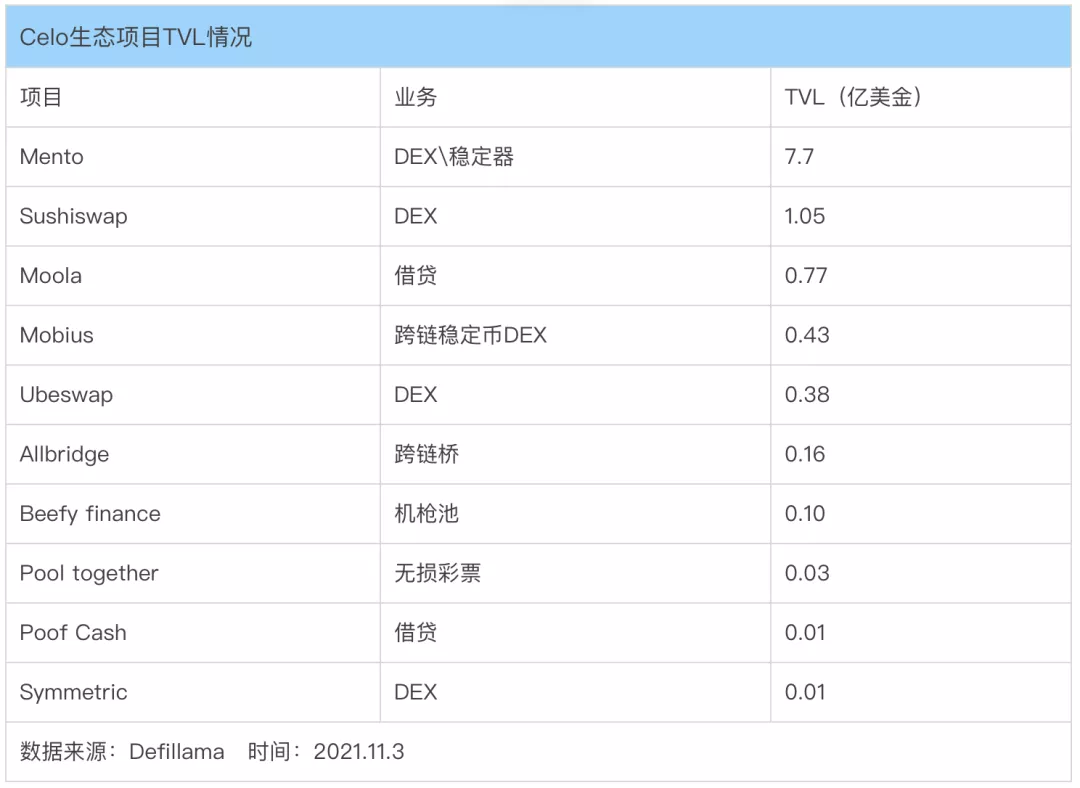Click the Pool together entry
Image resolution: width=1080 pixels, height=788 pixels.
(x=89, y=573)
